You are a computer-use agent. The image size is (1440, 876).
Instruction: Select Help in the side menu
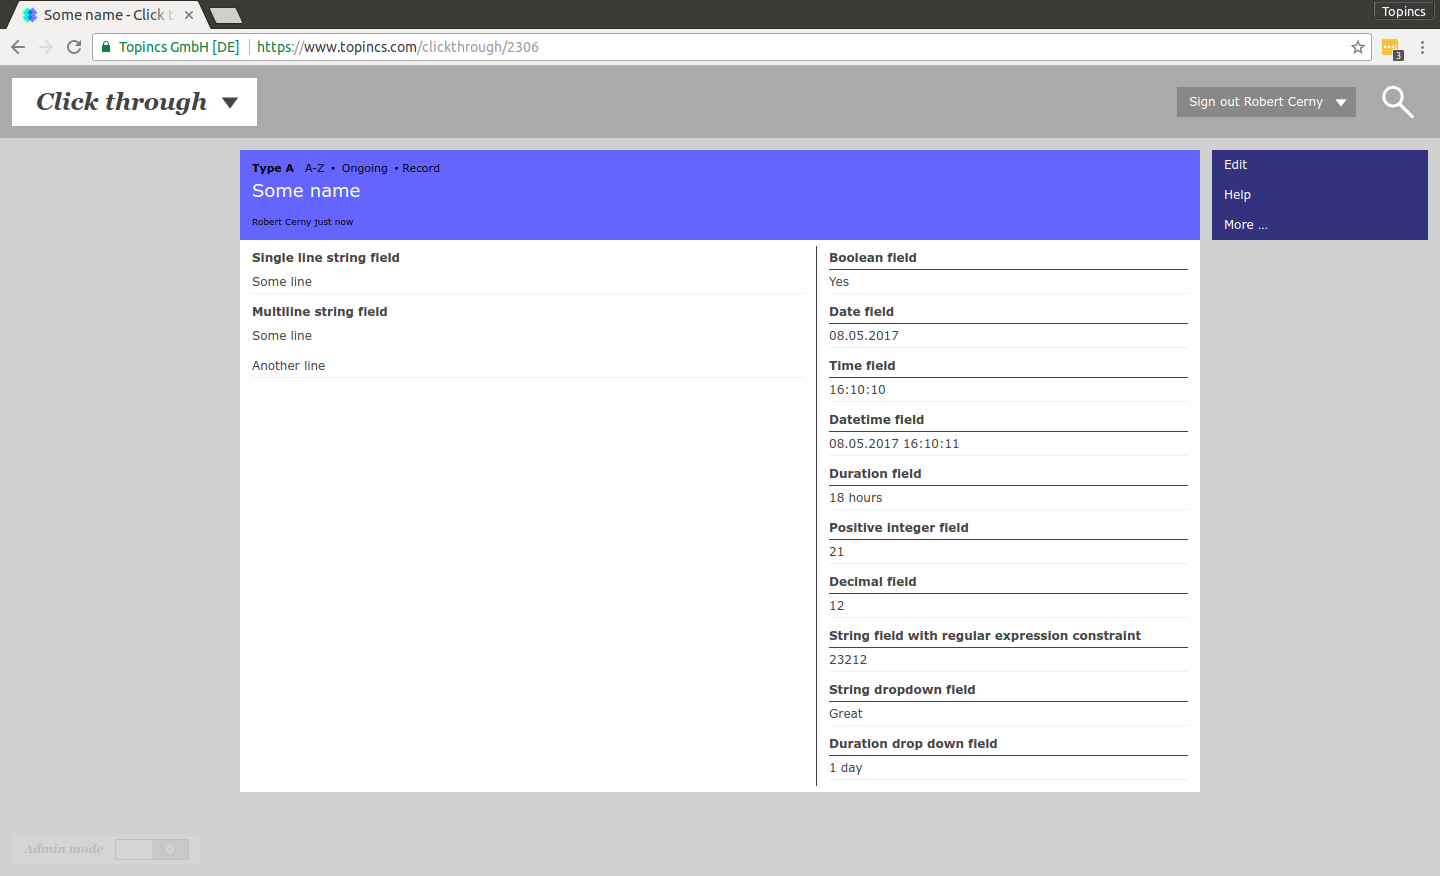1237,195
